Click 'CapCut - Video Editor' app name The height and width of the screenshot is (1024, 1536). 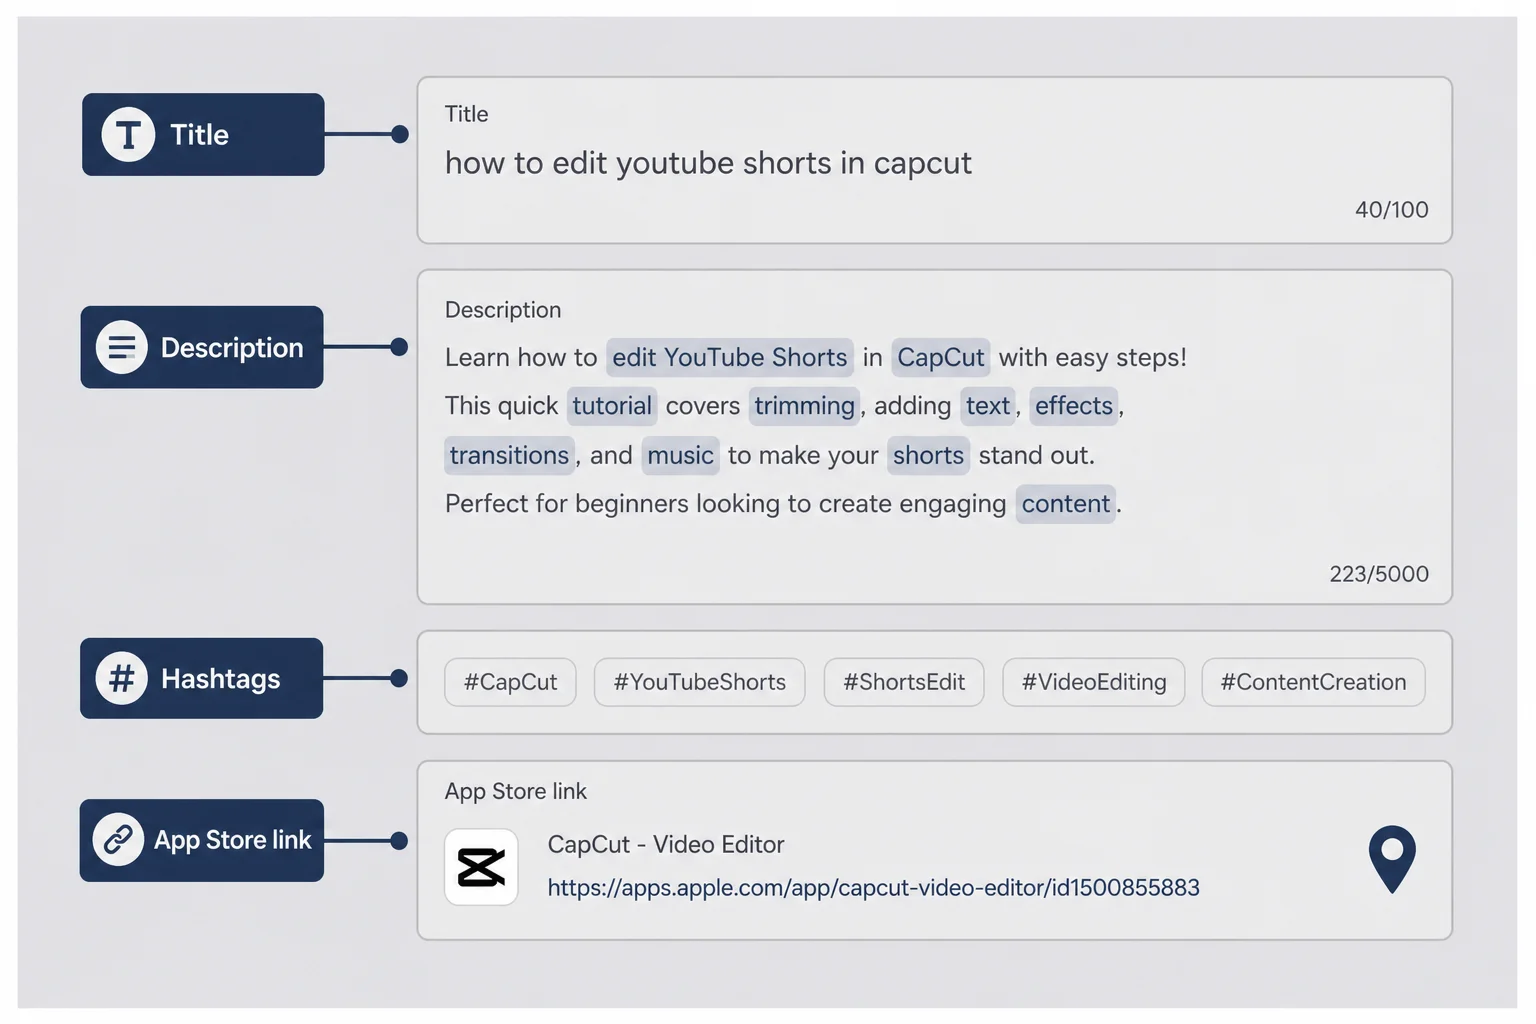pyautogui.click(x=666, y=844)
